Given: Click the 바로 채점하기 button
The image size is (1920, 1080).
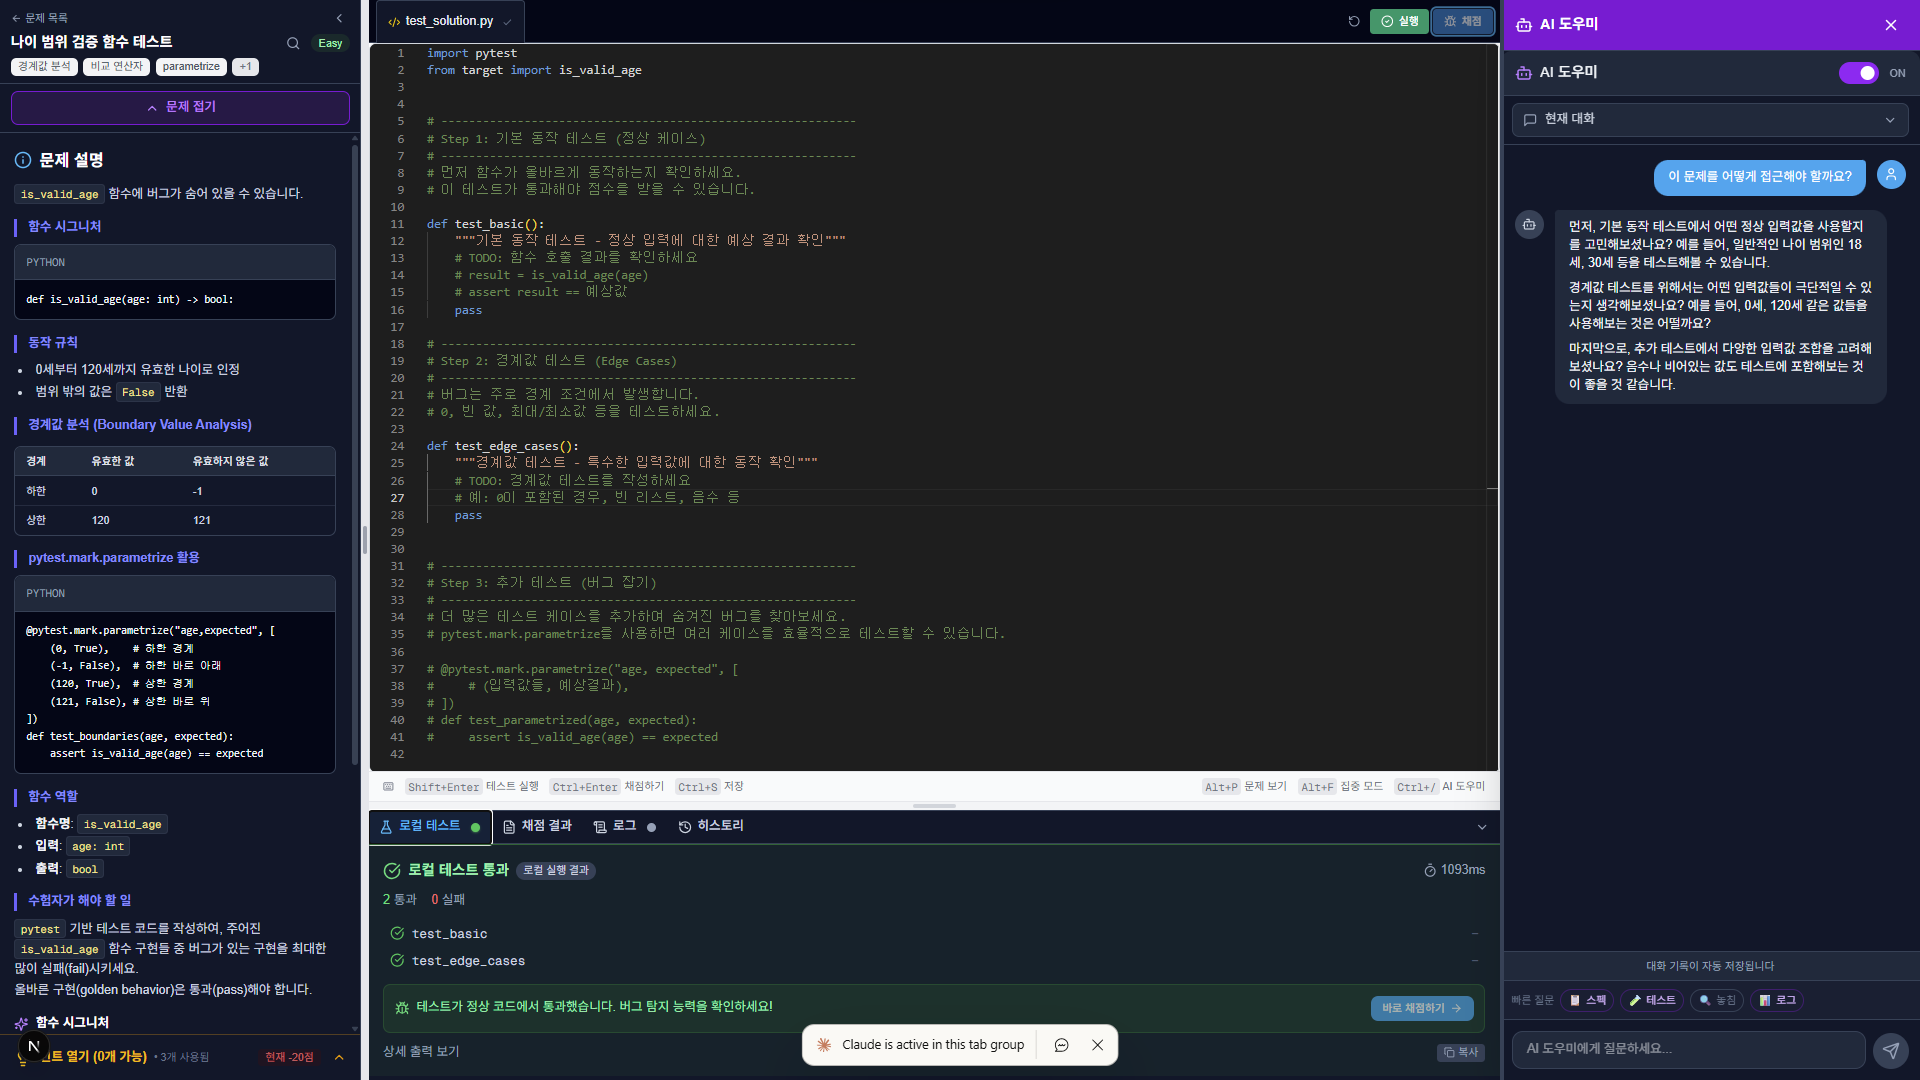Looking at the screenshot, I should click(x=1421, y=1008).
